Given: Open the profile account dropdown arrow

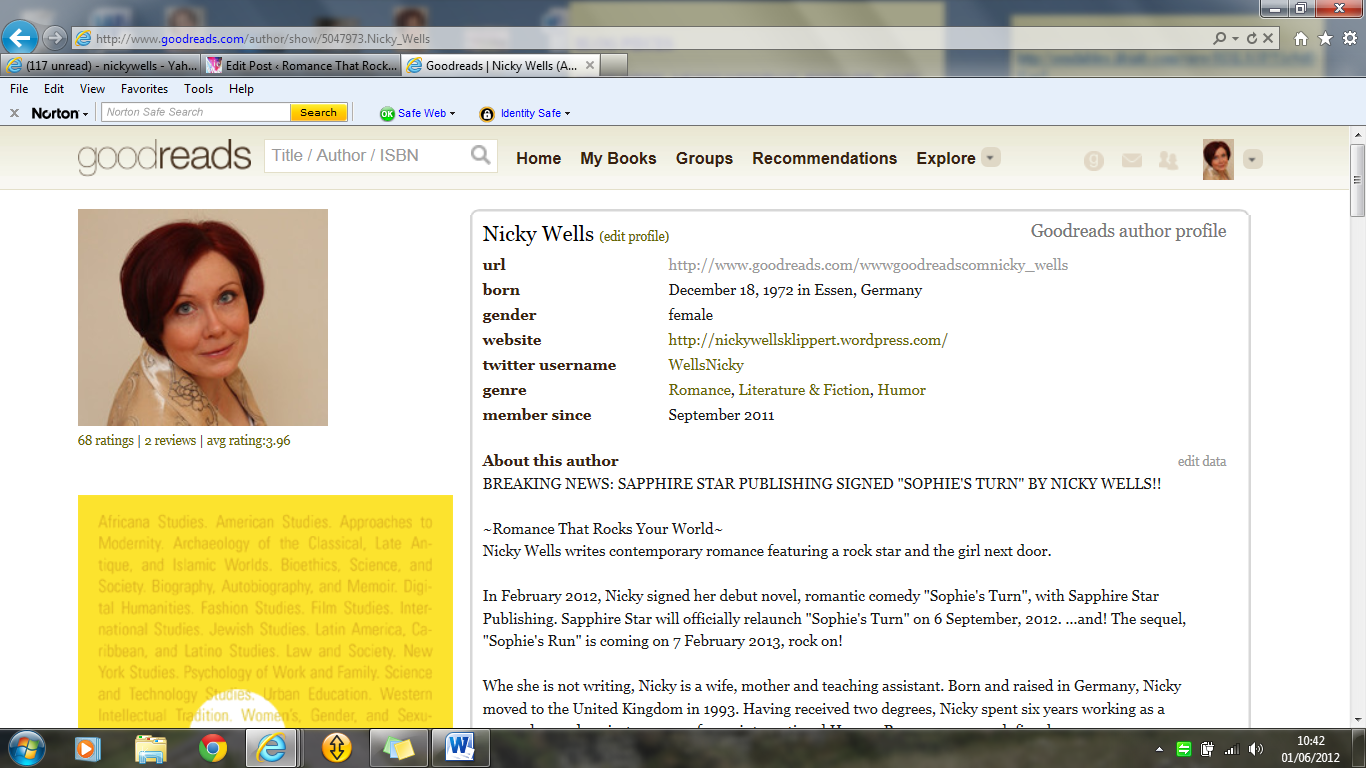Looking at the screenshot, I should [1252, 160].
